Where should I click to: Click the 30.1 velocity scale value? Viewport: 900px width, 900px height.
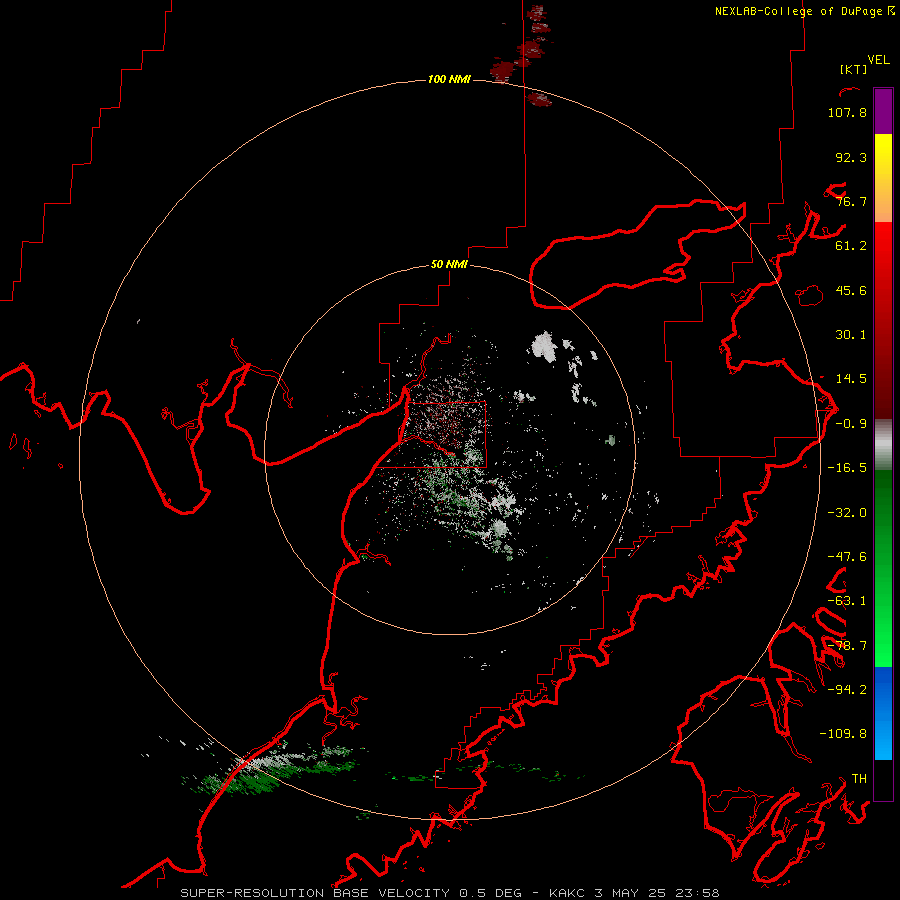(851, 335)
